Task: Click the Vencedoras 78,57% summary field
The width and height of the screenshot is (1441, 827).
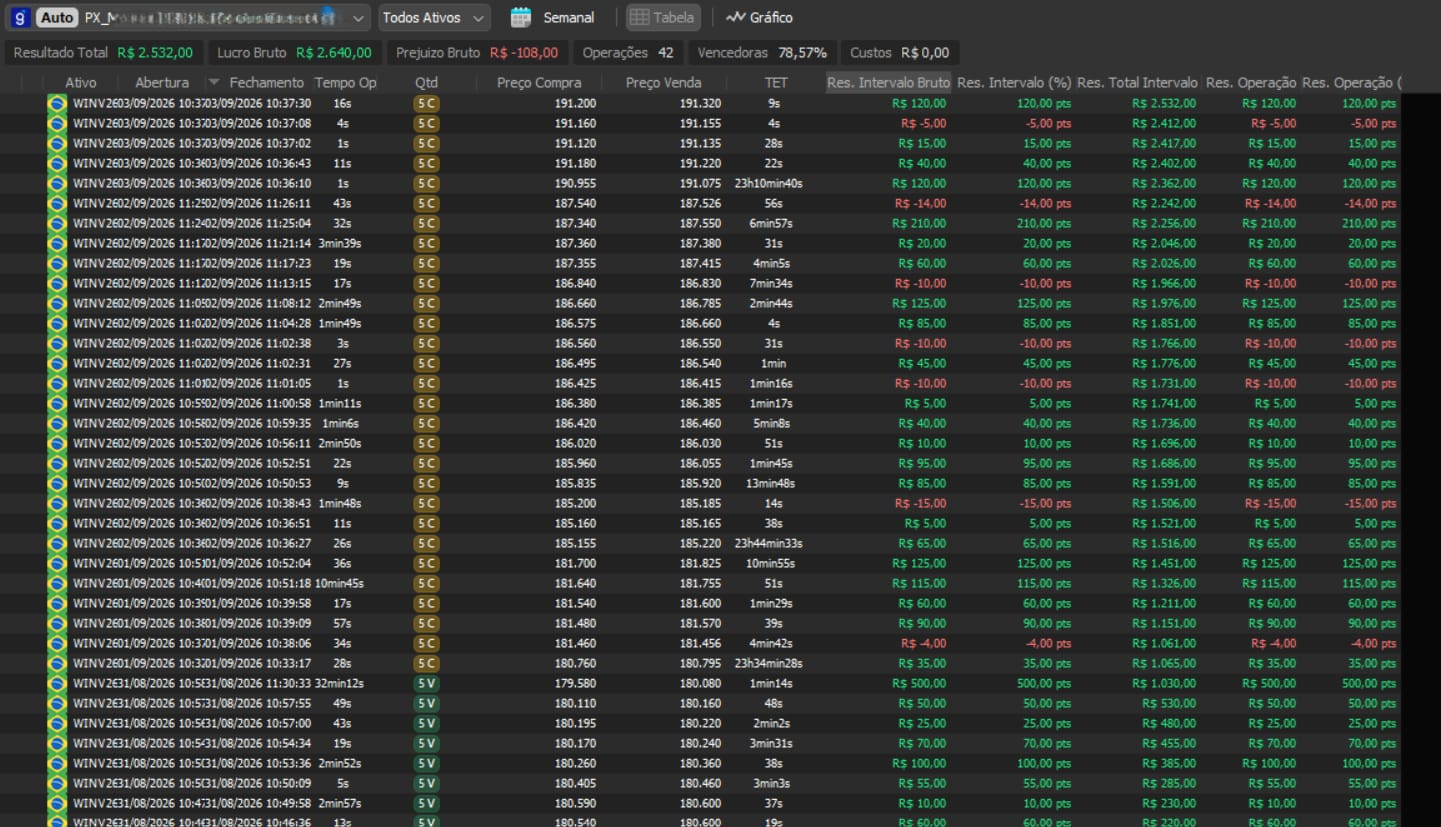Action: [762, 52]
